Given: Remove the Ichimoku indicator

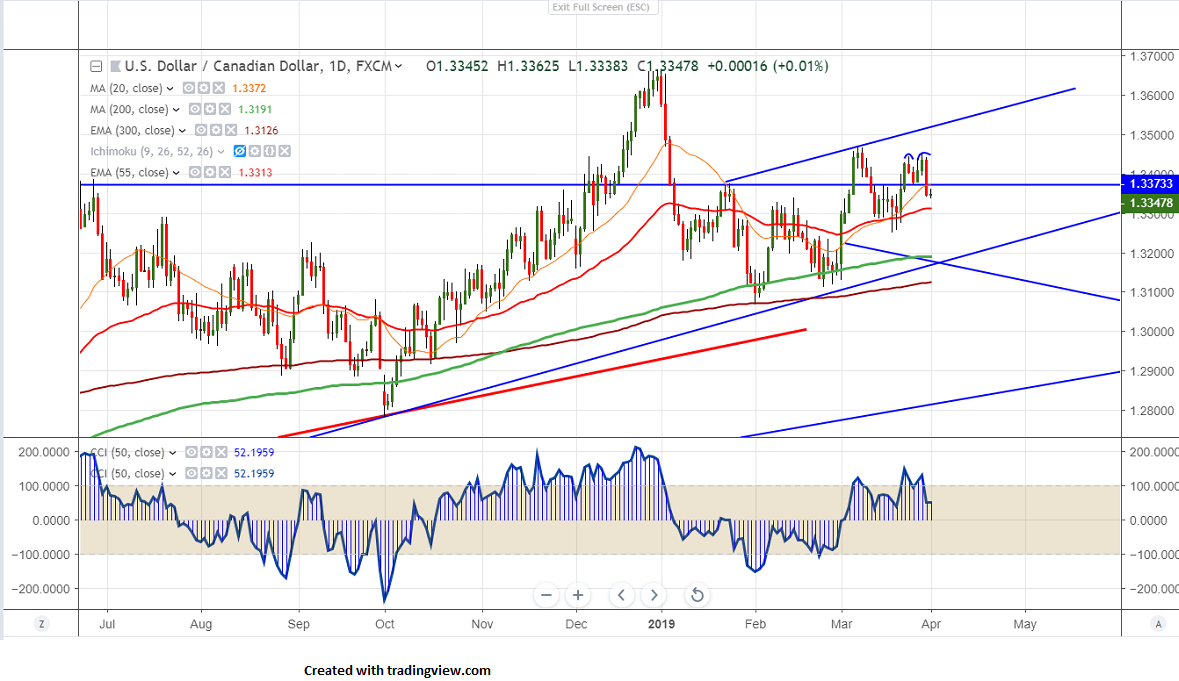Looking at the screenshot, I should [284, 151].
